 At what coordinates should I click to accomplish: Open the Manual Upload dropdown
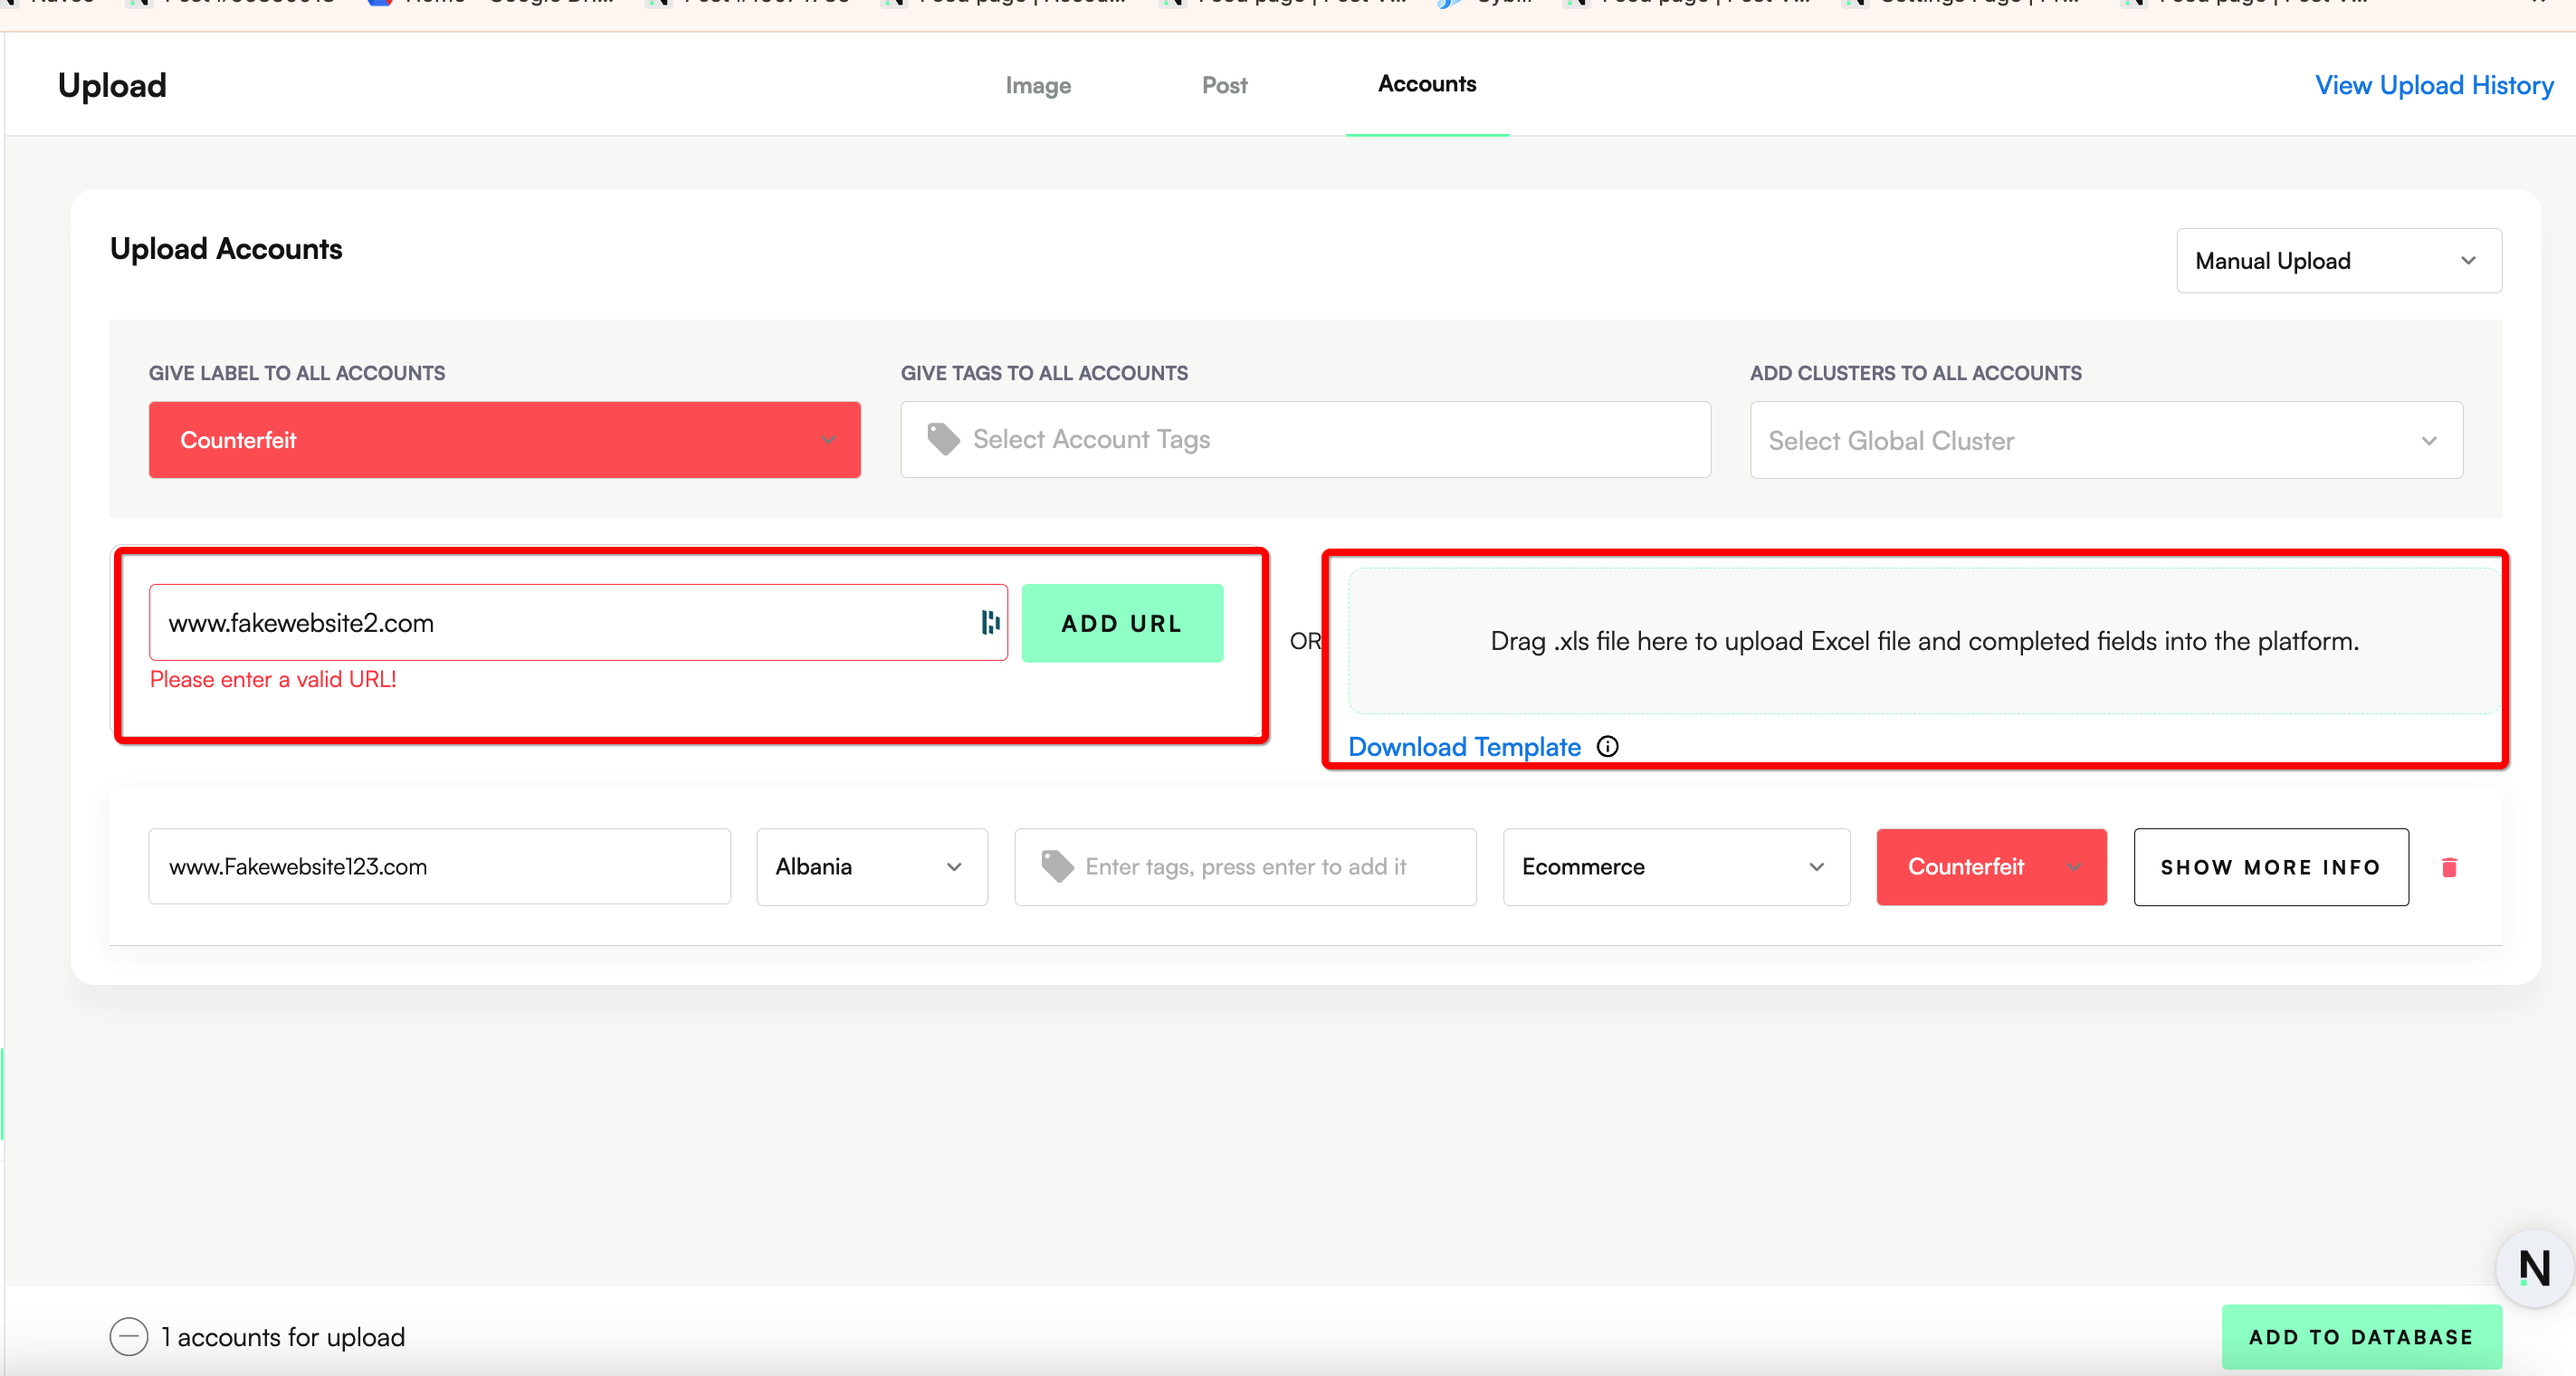click(2338, 261)
